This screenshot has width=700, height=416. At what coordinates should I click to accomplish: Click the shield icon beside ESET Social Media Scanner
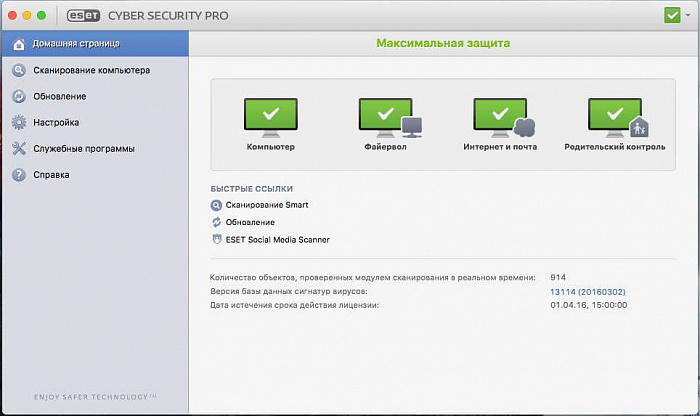[x=216, y=240]
